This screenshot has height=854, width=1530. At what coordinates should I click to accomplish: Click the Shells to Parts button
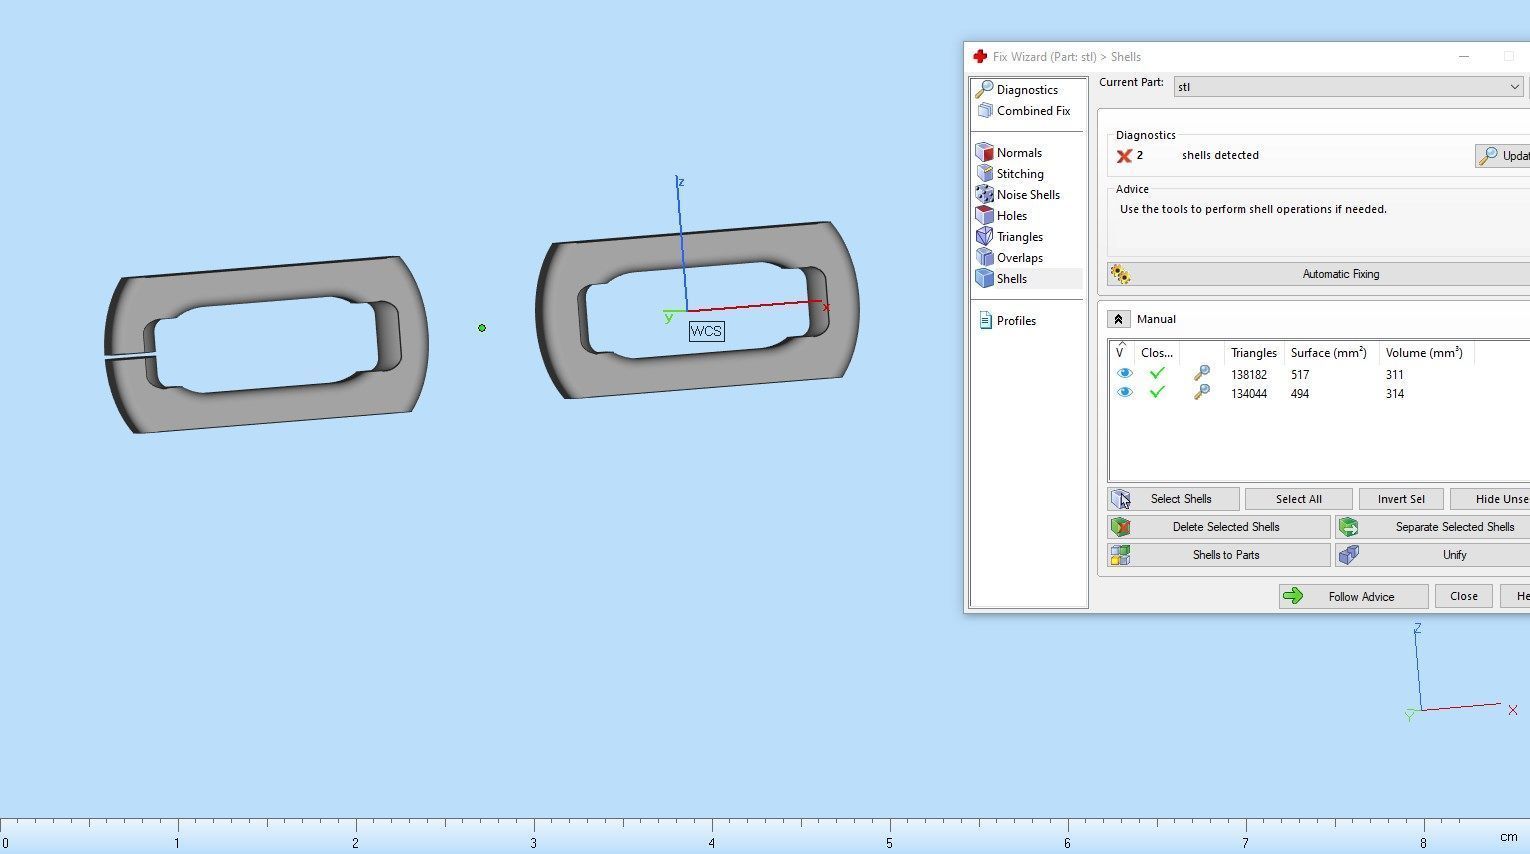point(1219,555)
